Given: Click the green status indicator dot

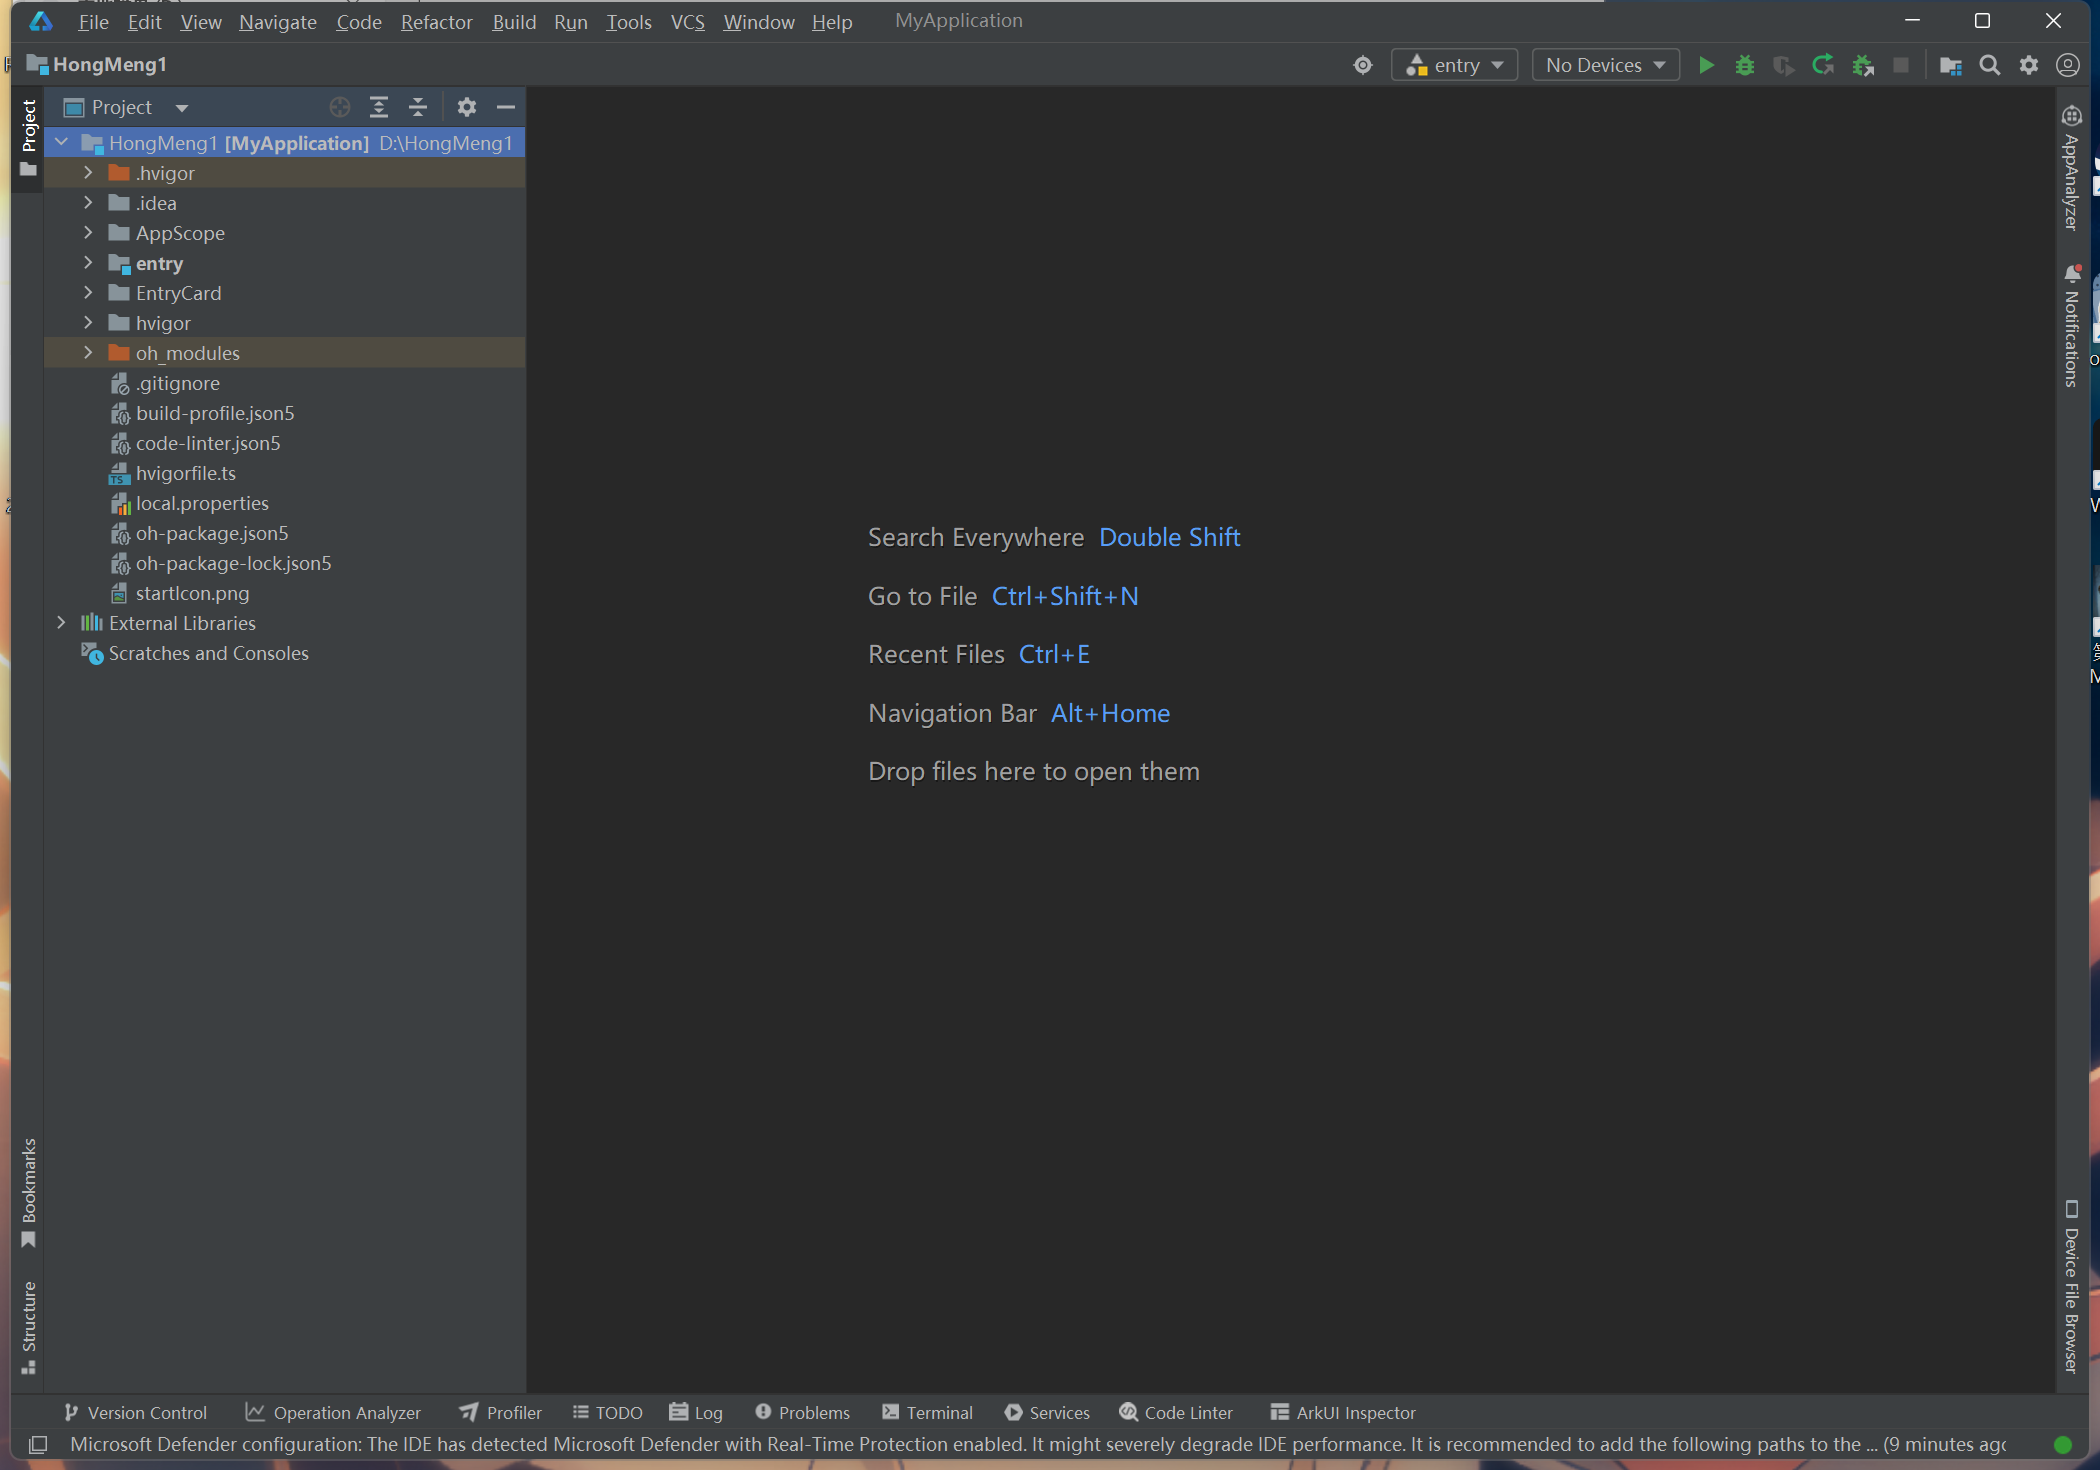Looking at the screenshot, I should (x=2062, y=1444).
